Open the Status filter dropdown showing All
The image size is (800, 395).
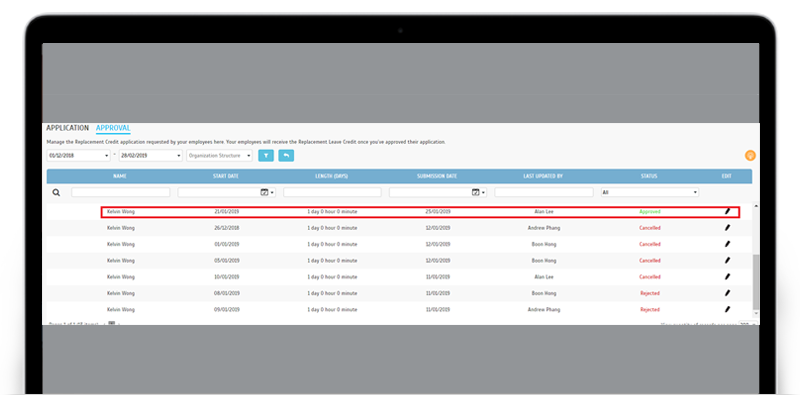pos(649,192)
